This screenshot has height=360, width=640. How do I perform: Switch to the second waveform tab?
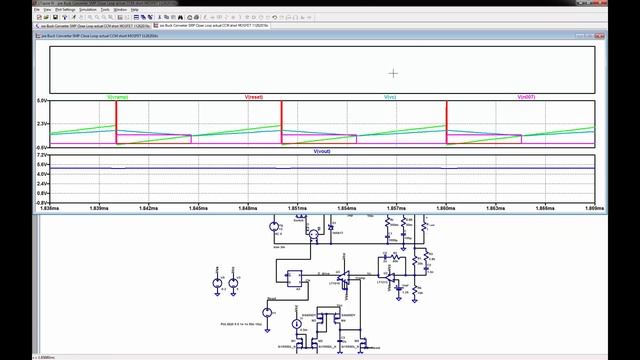211,26
